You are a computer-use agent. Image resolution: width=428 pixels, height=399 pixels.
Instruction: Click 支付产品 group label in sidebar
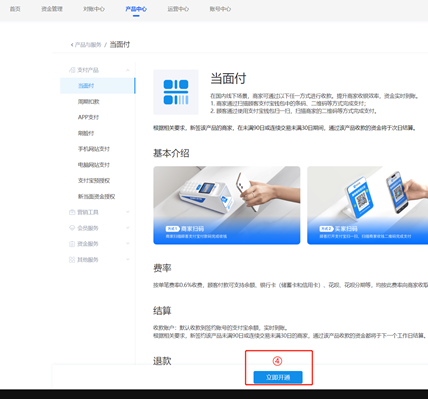(88, 70)
